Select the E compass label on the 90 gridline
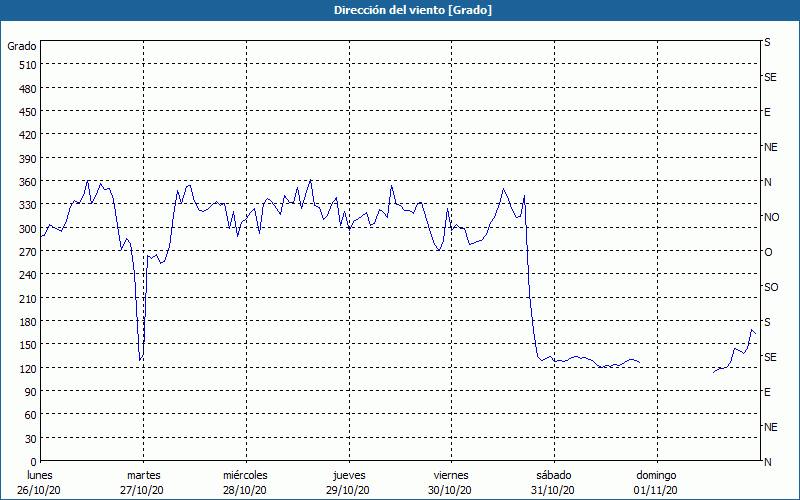Image resolution: width=800 pixels, height=500 pixels. [767, 392]
